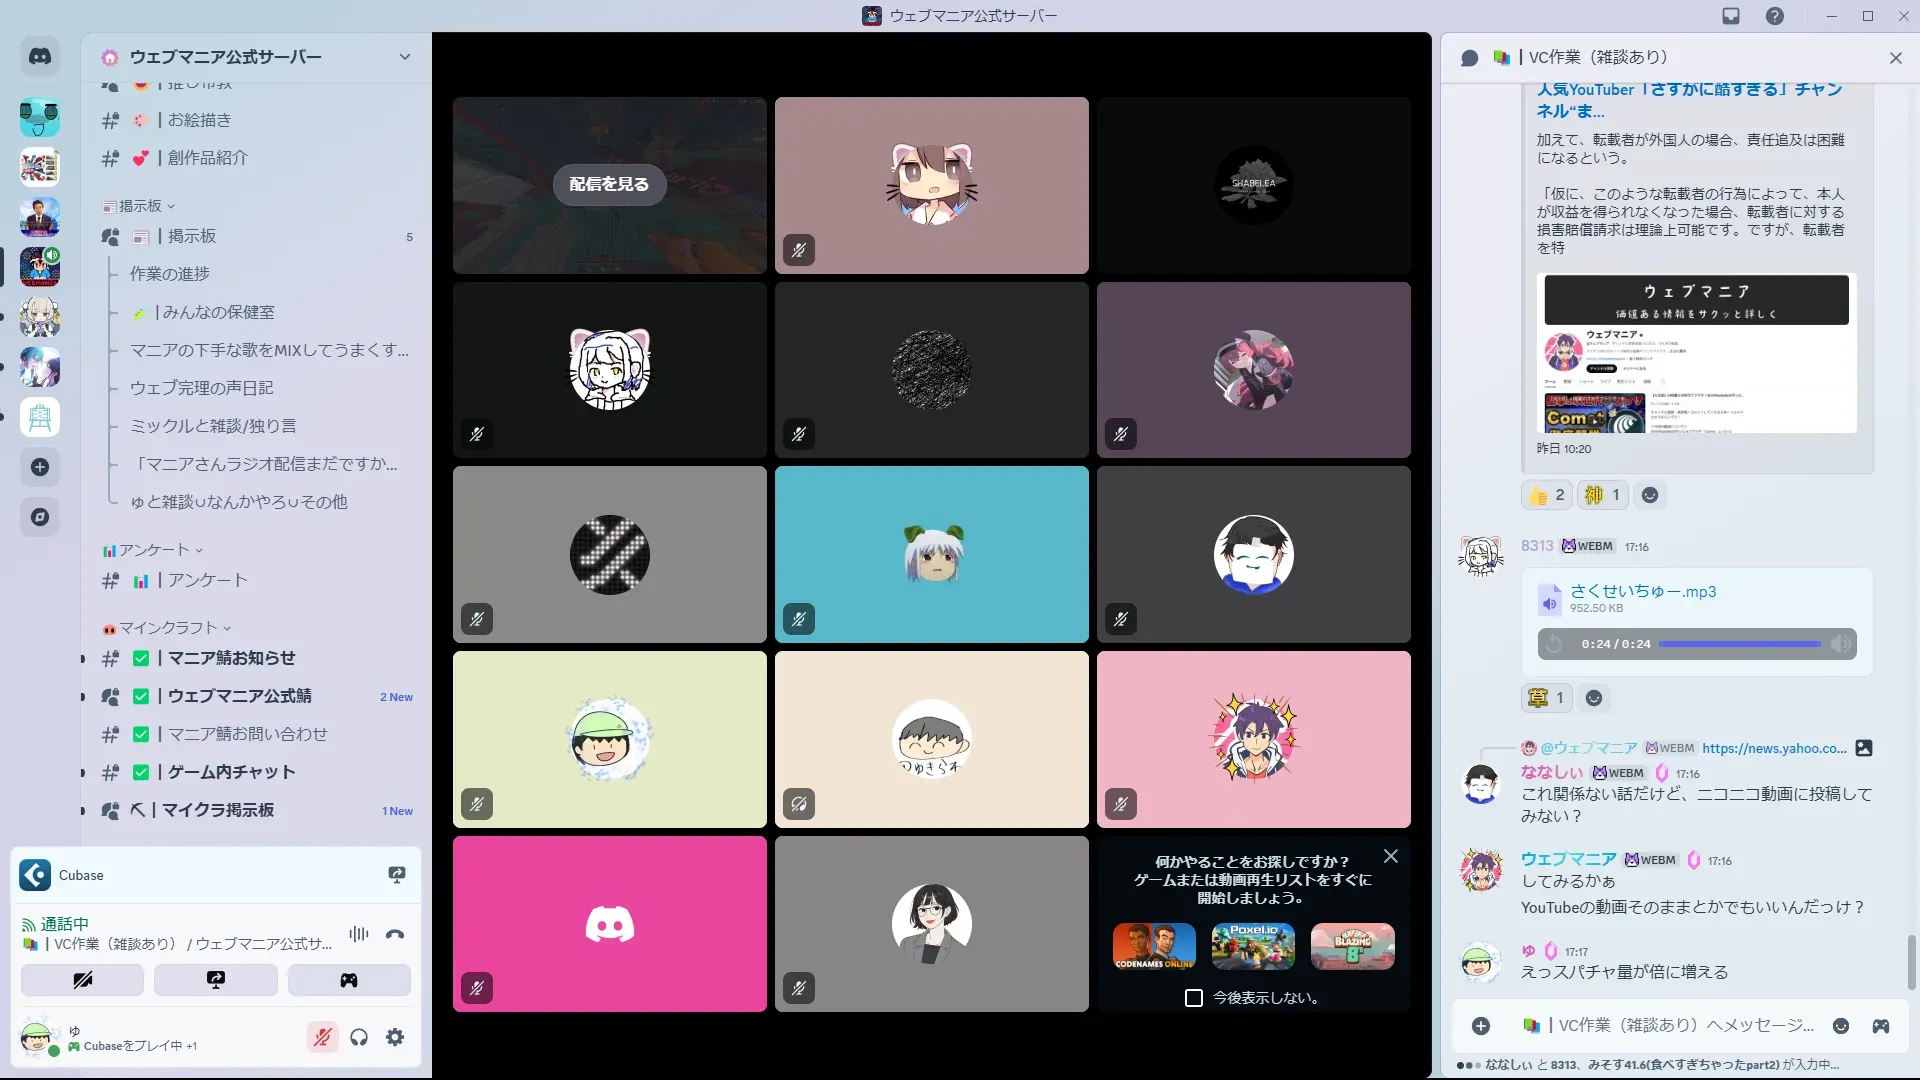The width and height of the screenshot is (1920, 1080).
Task: Check the 今後表示しない checkbox
Action: pyautogui.click(x=1194, y=998)
